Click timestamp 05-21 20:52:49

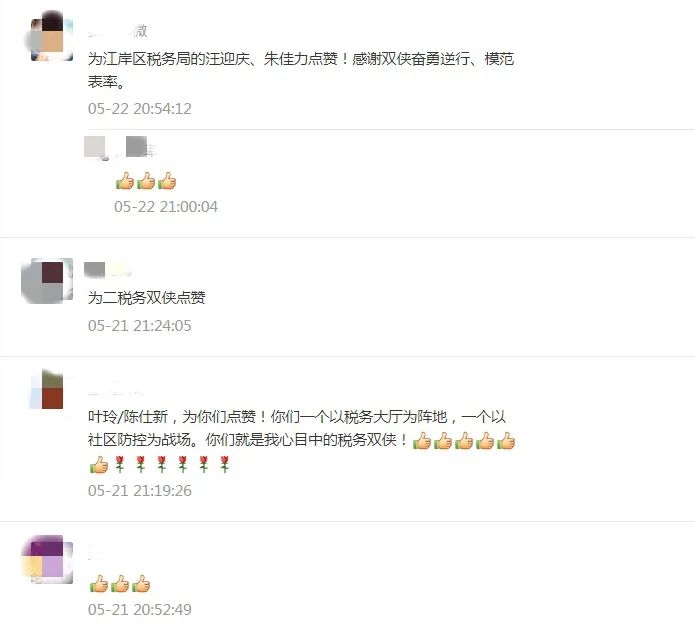coord(140,609)
